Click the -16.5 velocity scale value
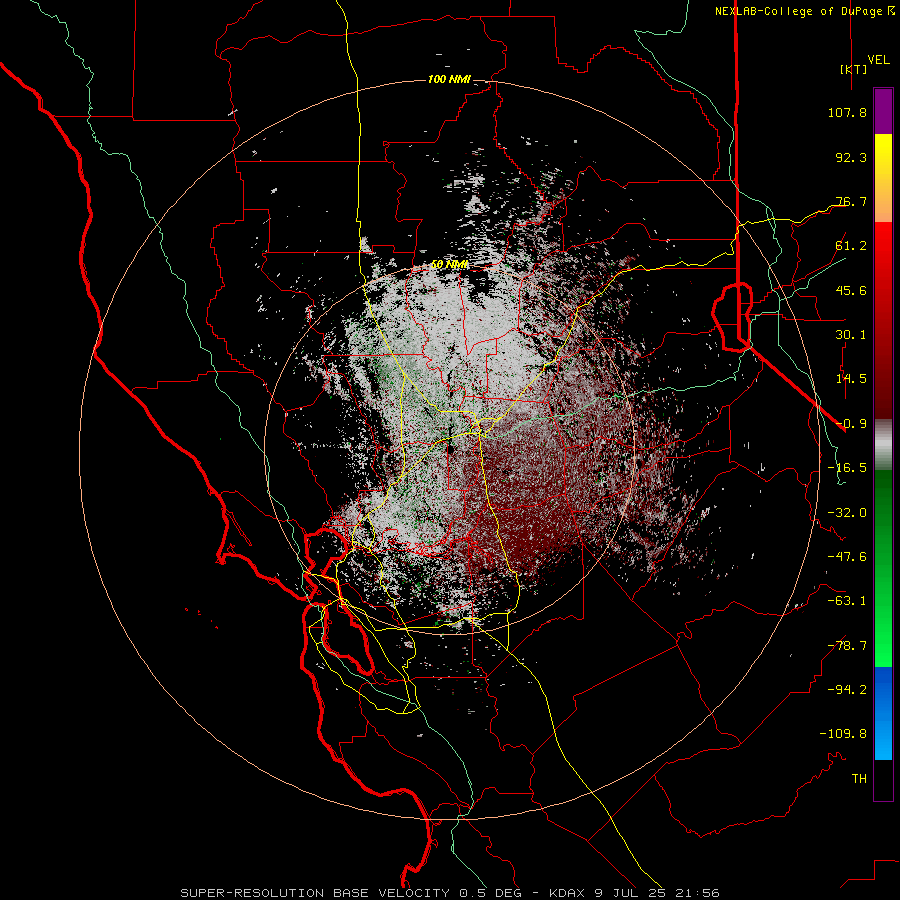 pos(847,468)
